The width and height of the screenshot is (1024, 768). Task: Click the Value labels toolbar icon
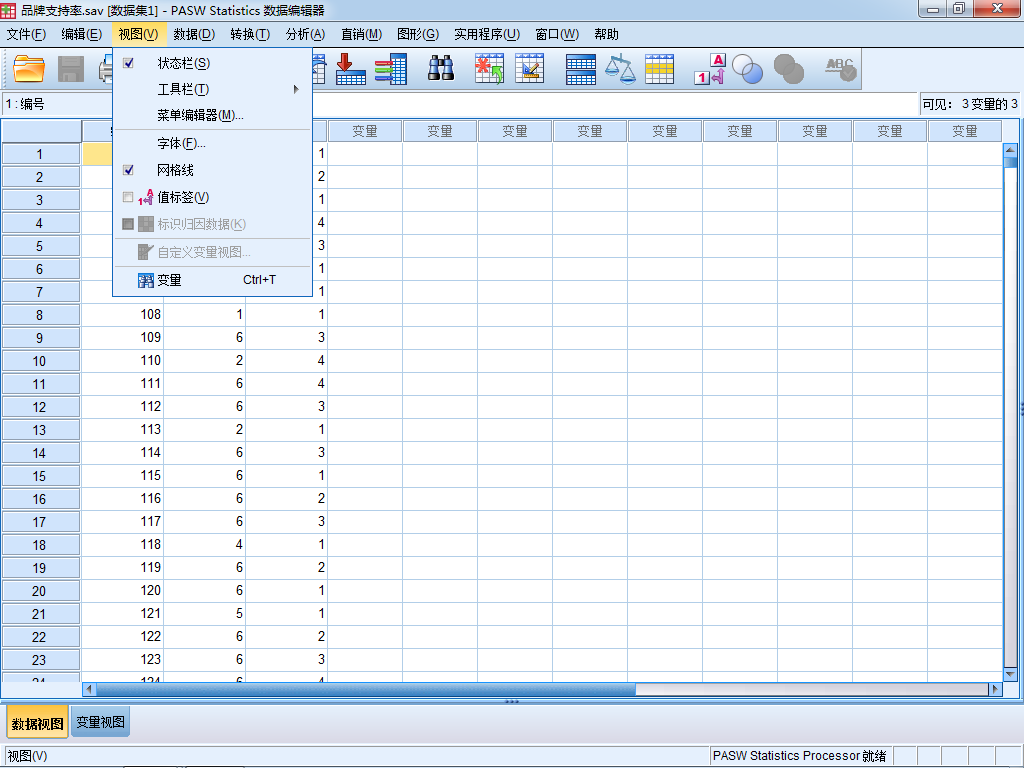point(710,69)
